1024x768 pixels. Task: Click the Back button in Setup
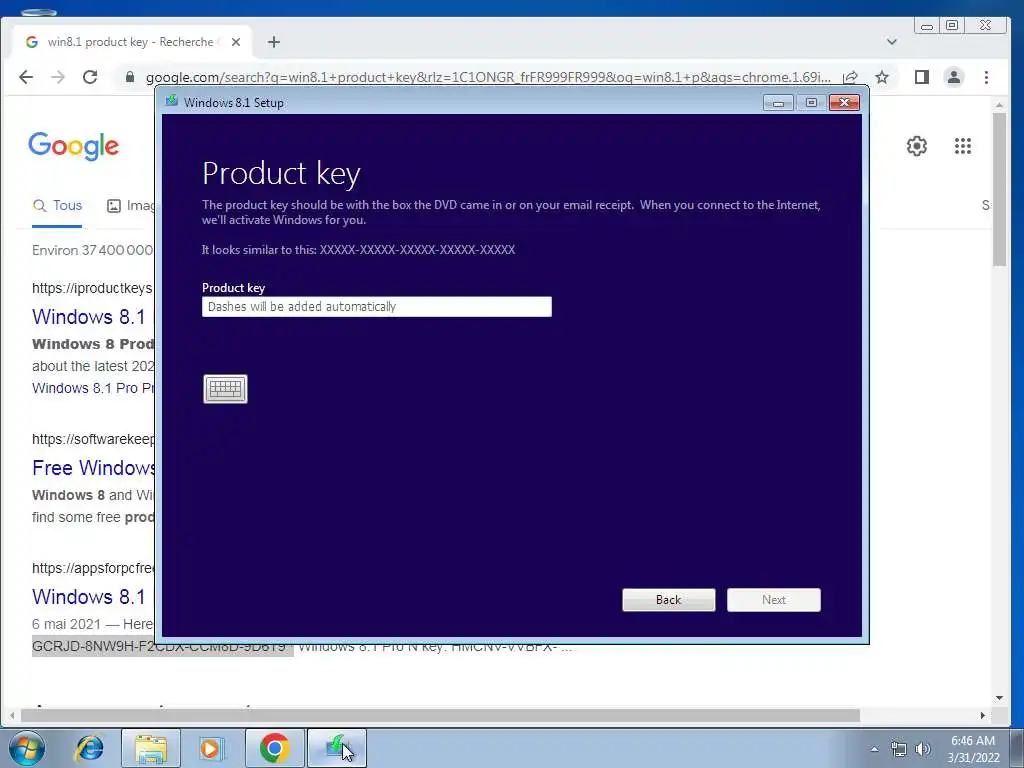coord(669,600)
